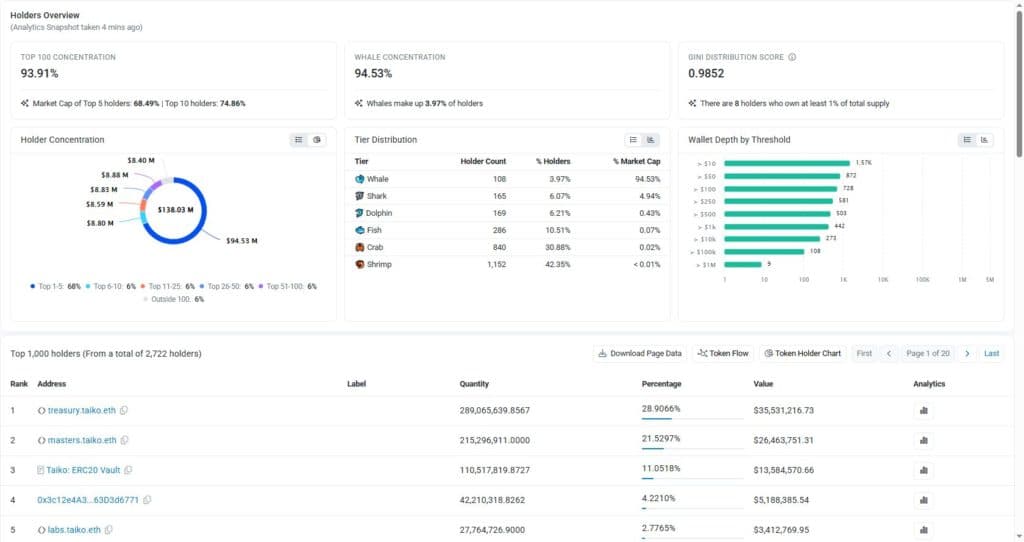Click percentage 11.0518%
Screen dimensions: 1024x542
(x=661, y=468)
